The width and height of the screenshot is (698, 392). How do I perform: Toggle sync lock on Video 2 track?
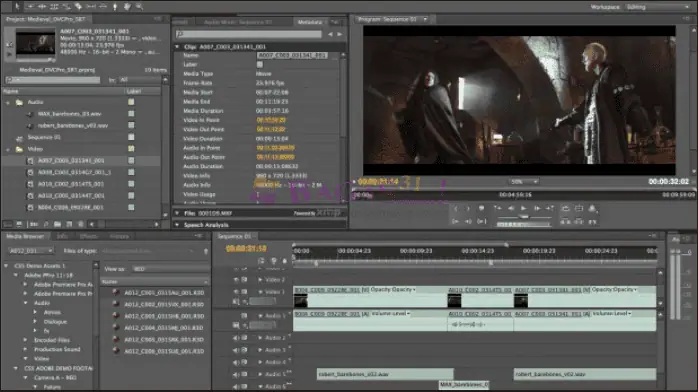tap(244, 280)
